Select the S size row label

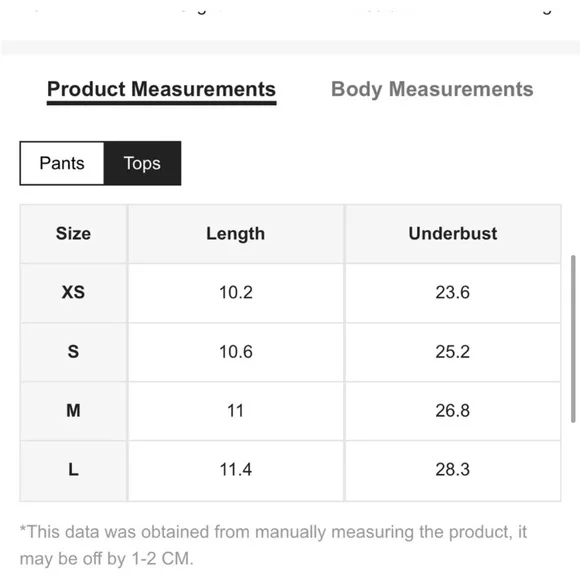point(73,352)
